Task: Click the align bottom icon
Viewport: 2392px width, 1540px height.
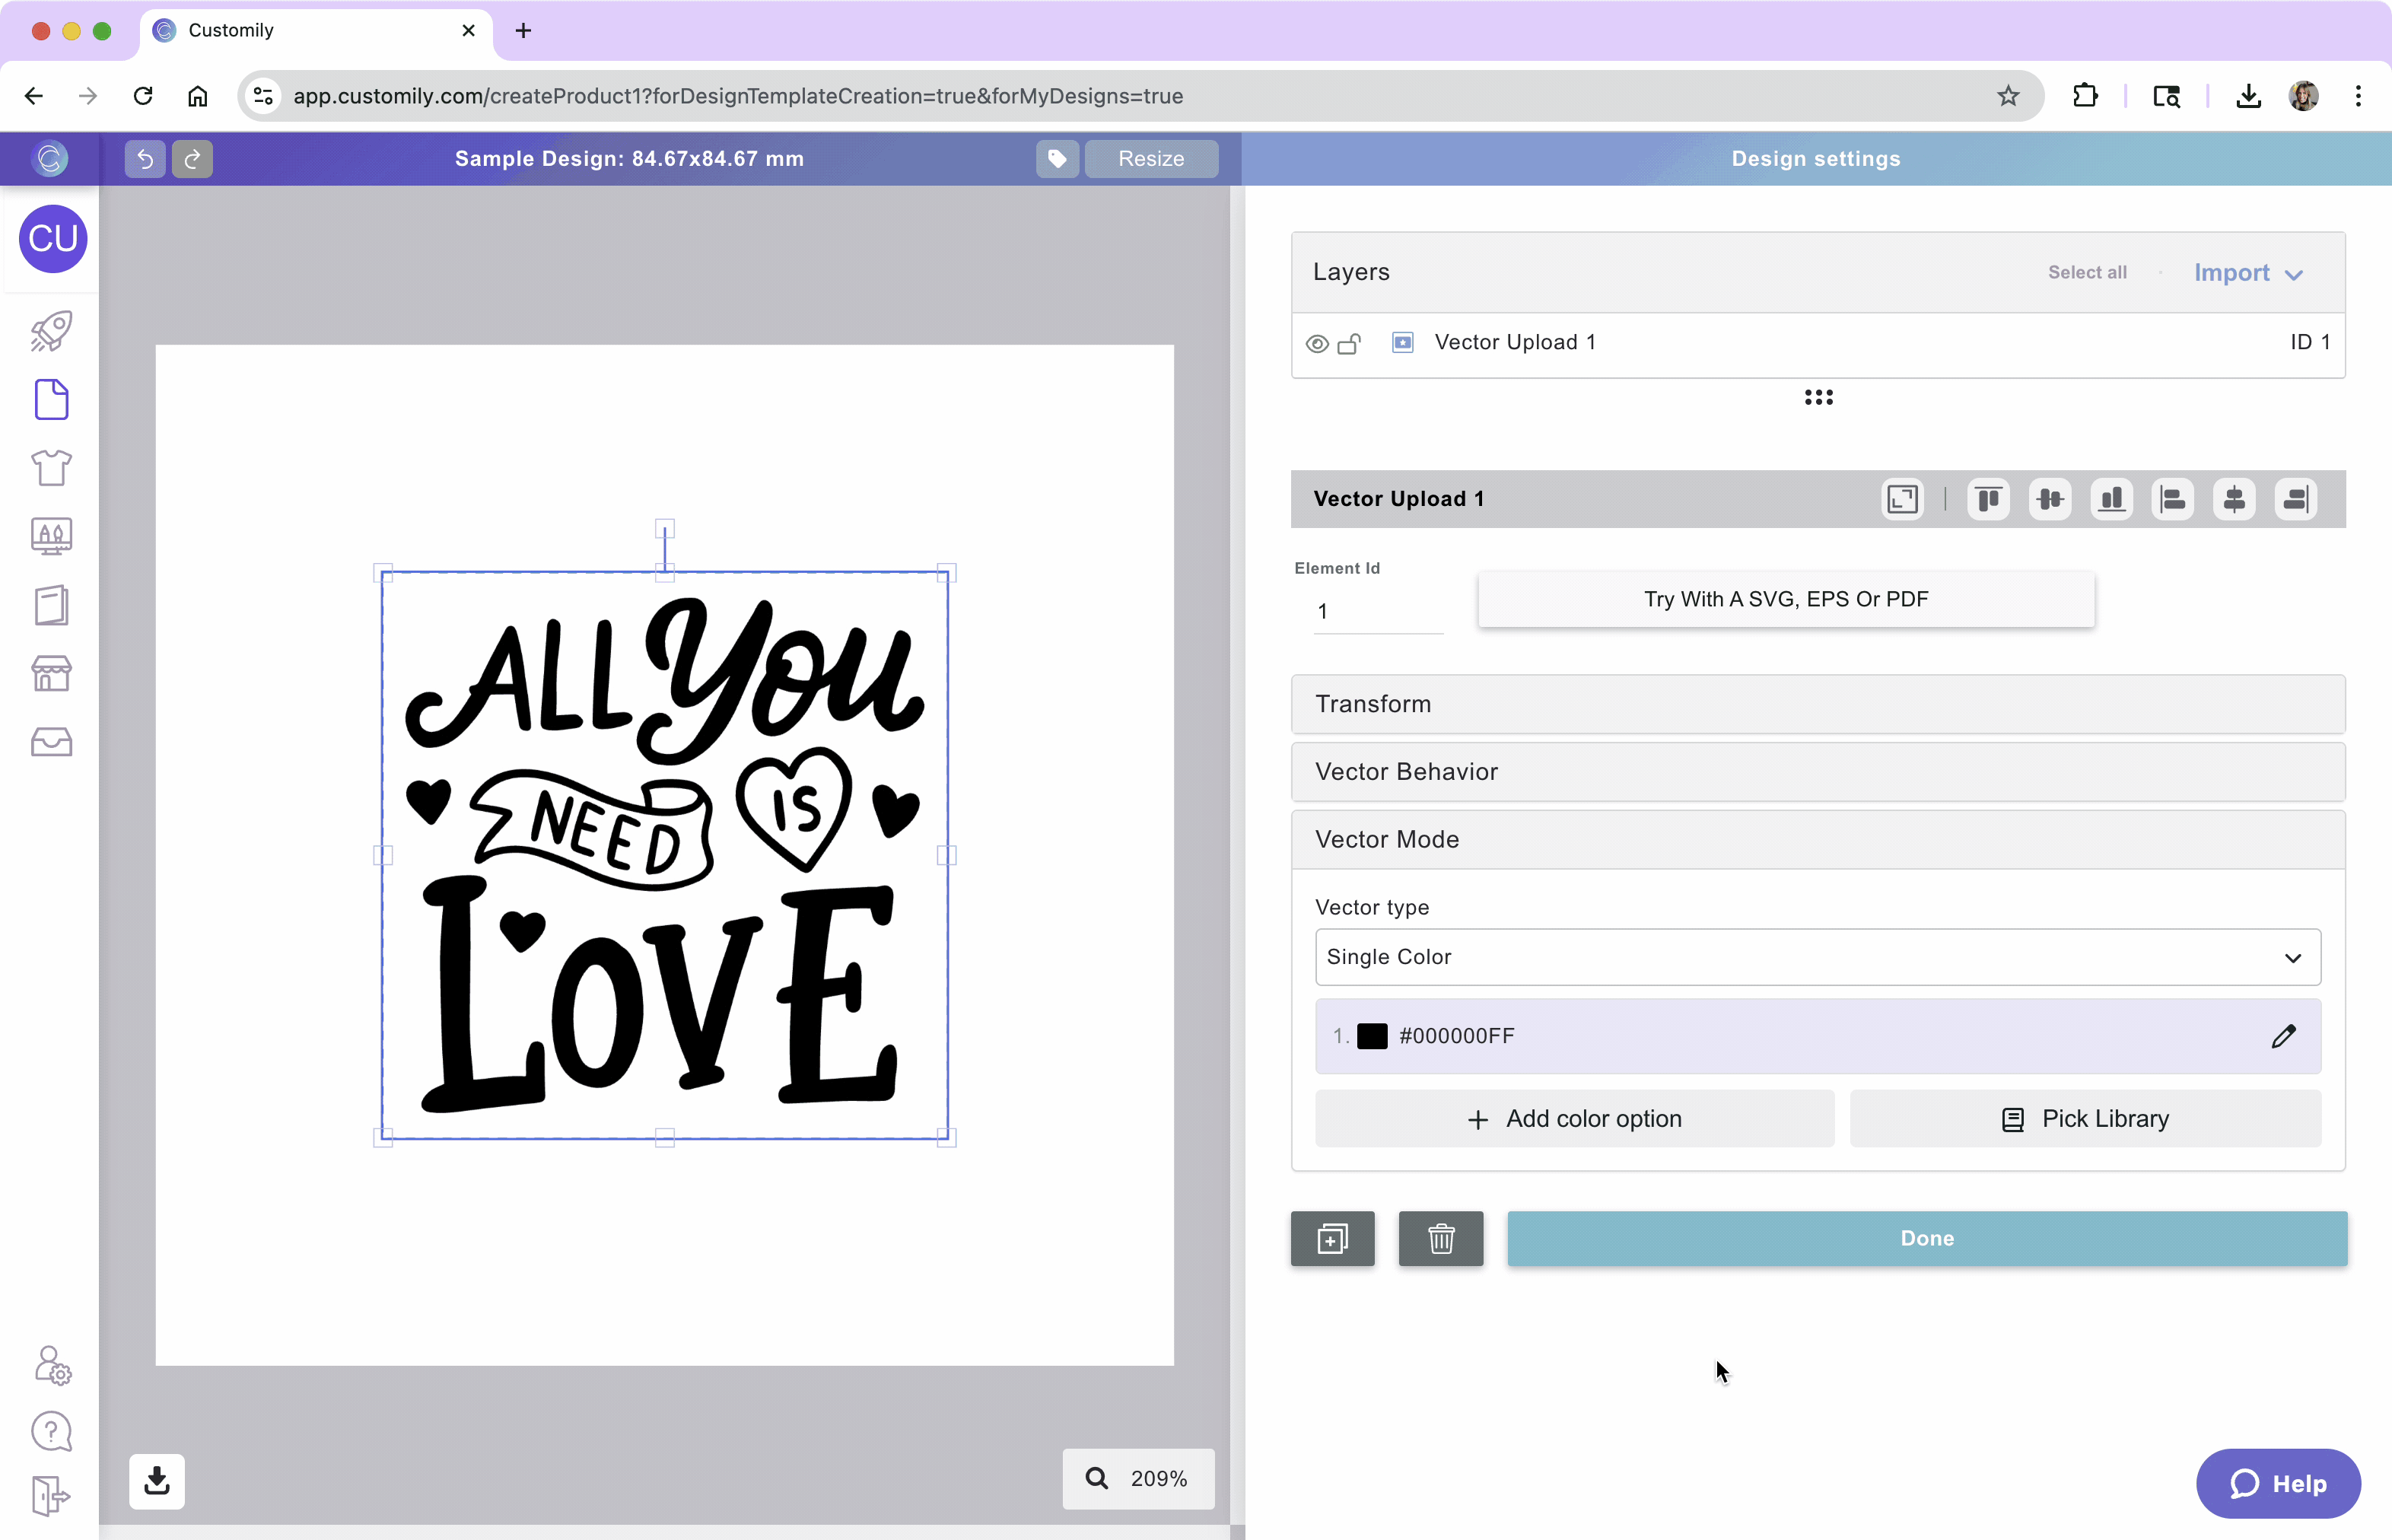Action: coord(2111,499)
